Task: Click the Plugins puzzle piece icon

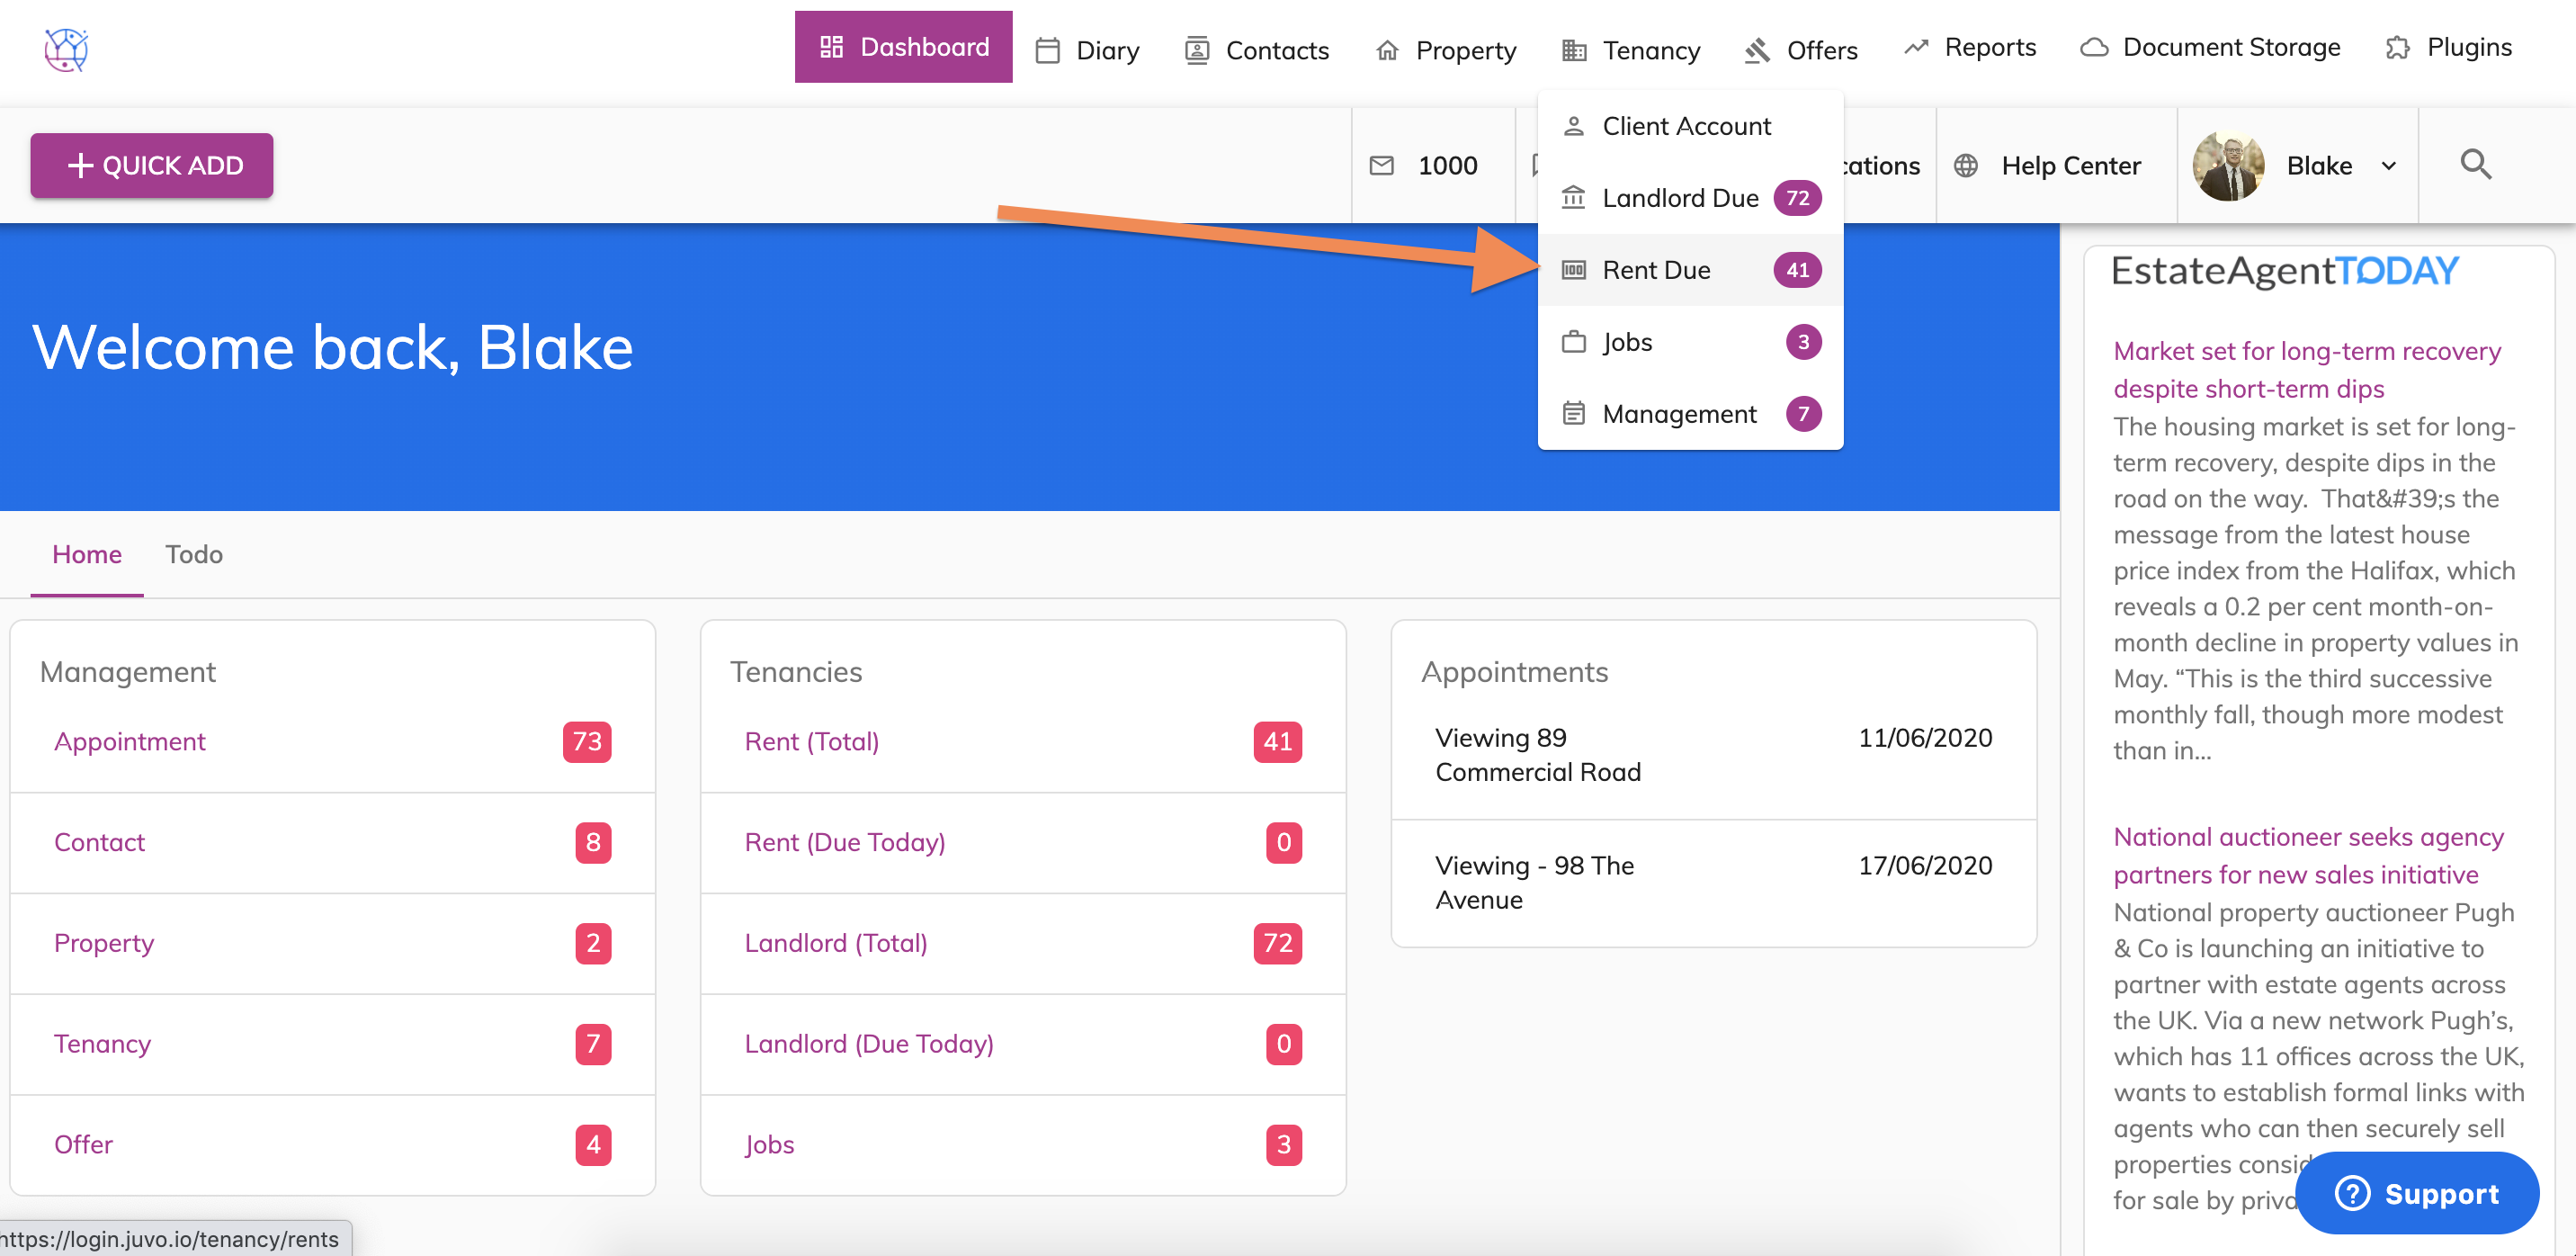Action: (2397, 48)
